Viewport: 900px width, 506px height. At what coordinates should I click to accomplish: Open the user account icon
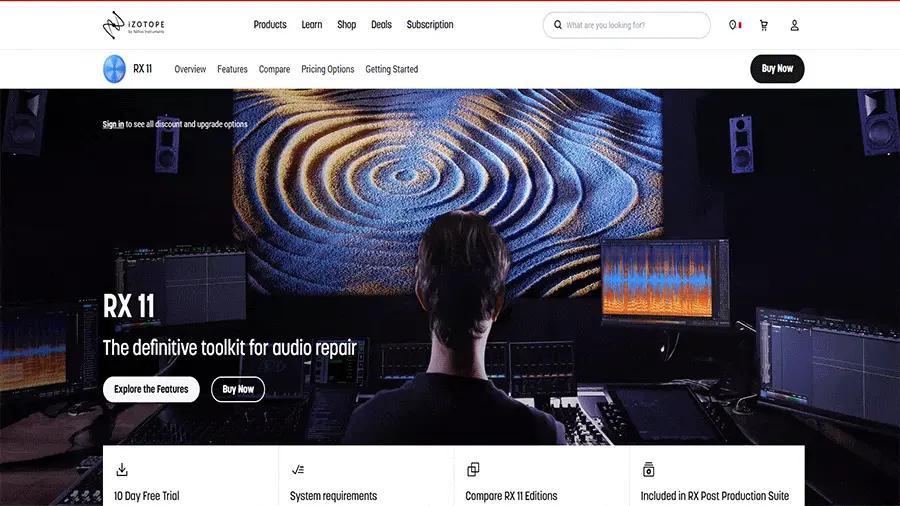tap(794, 25)
